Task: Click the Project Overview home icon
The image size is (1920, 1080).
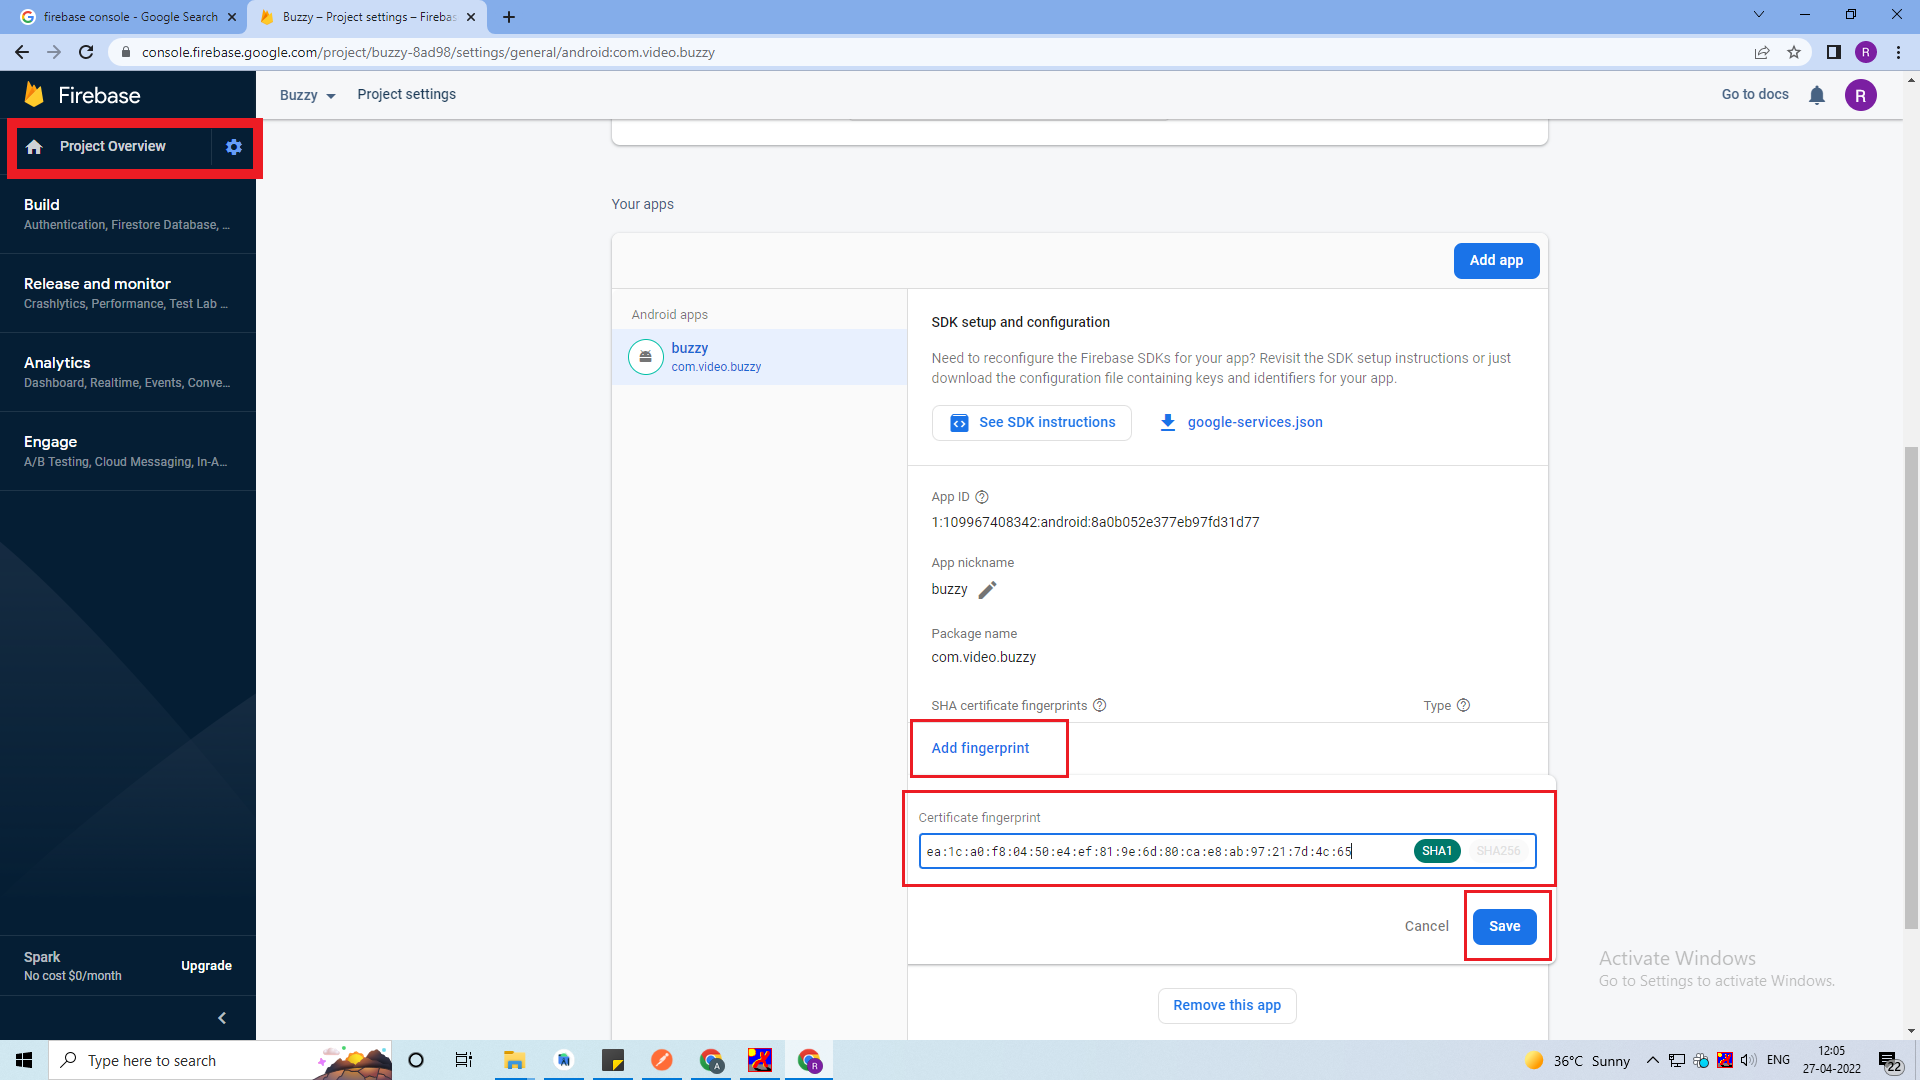Action: point(34,147)
